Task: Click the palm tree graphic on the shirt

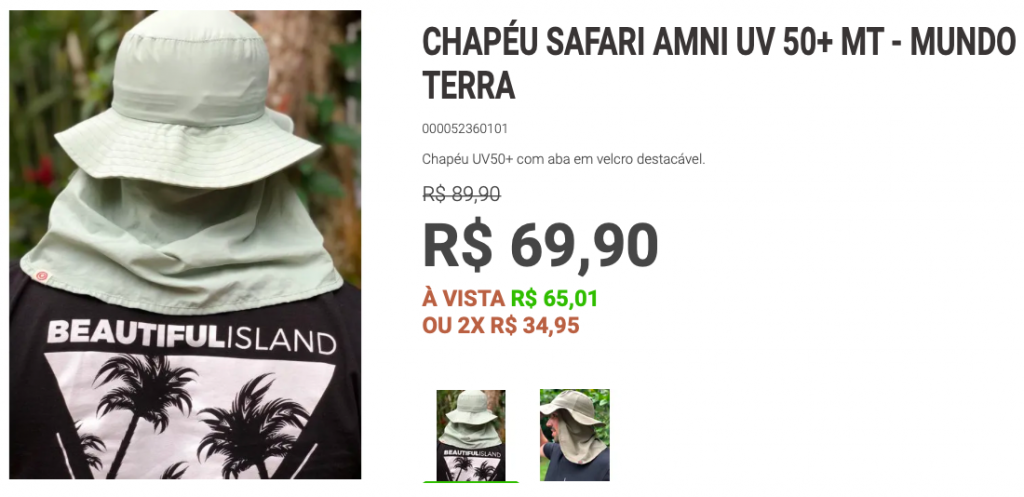Action: click(145, 406)
